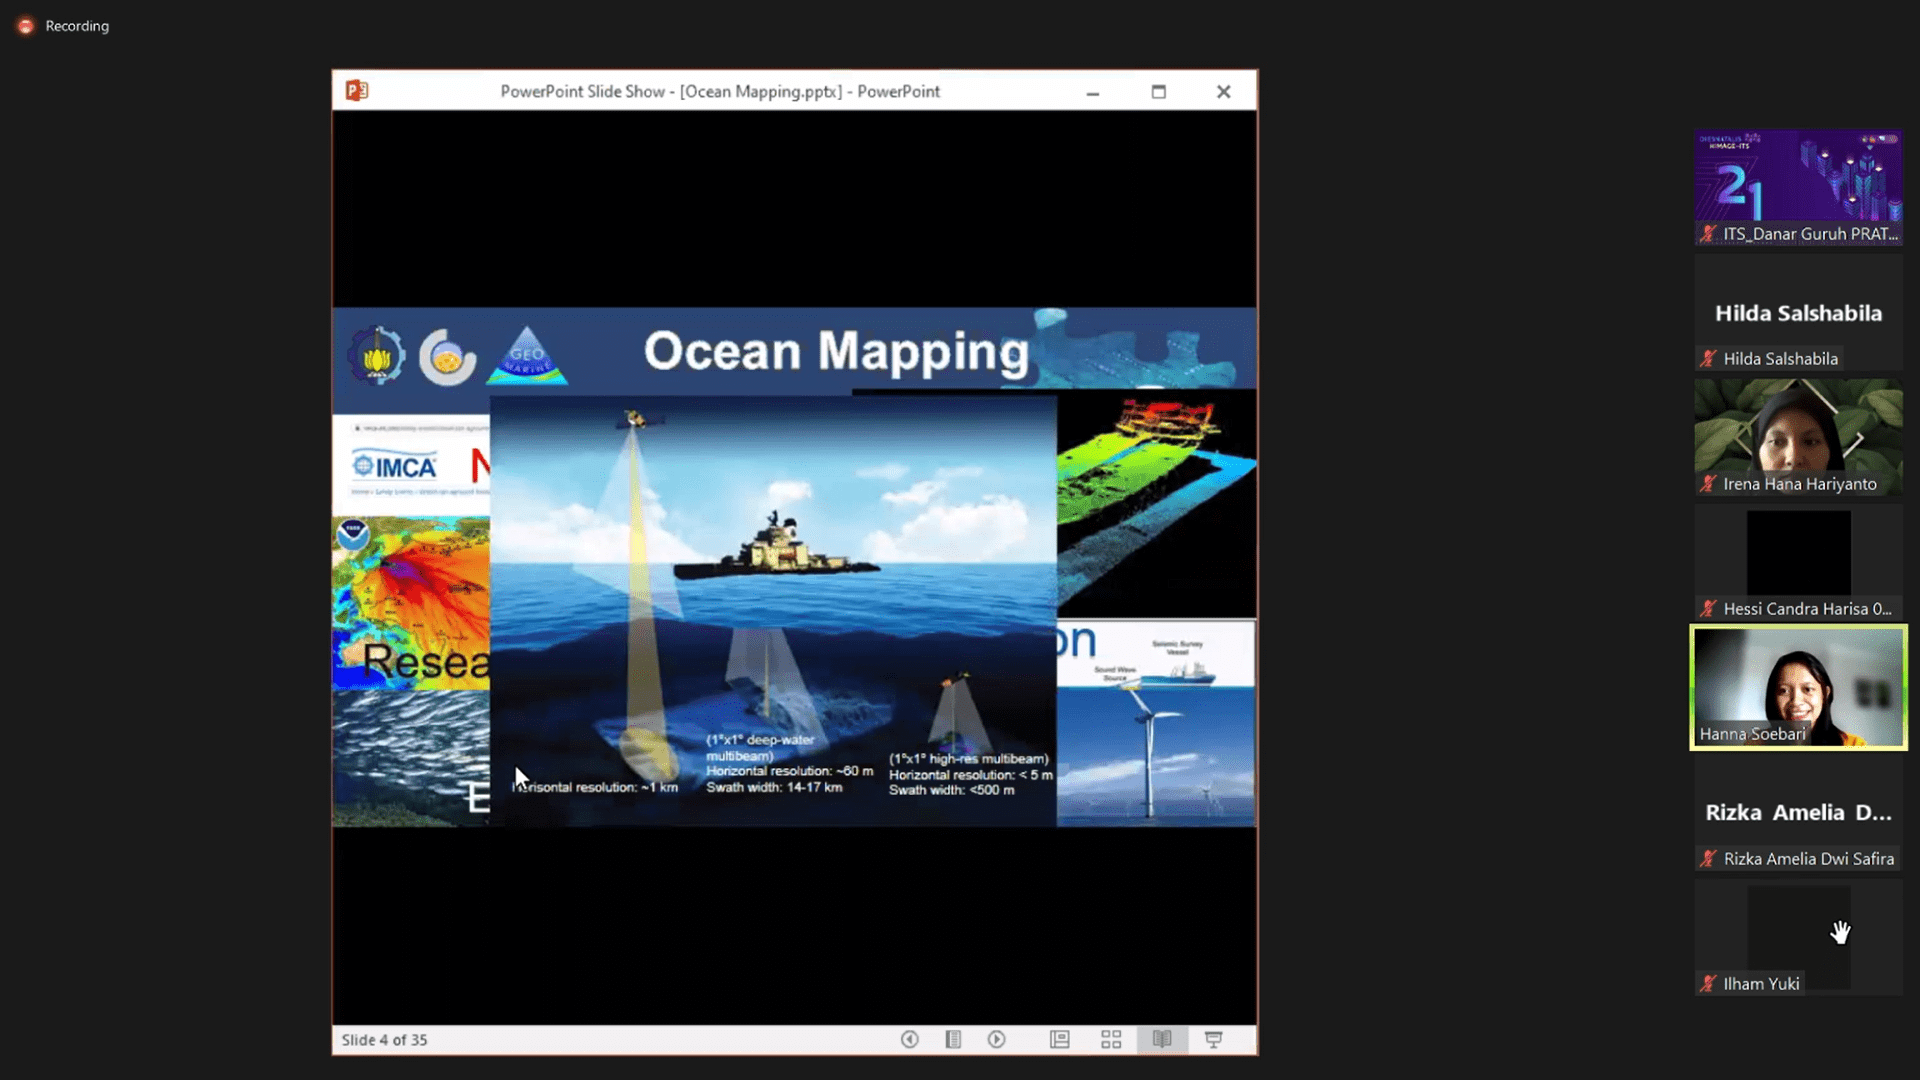Image resolution: width=1920 pixels, height=1080 pixels.
Task: Go to the previous slide arrow
Action: pos(909,1039)
